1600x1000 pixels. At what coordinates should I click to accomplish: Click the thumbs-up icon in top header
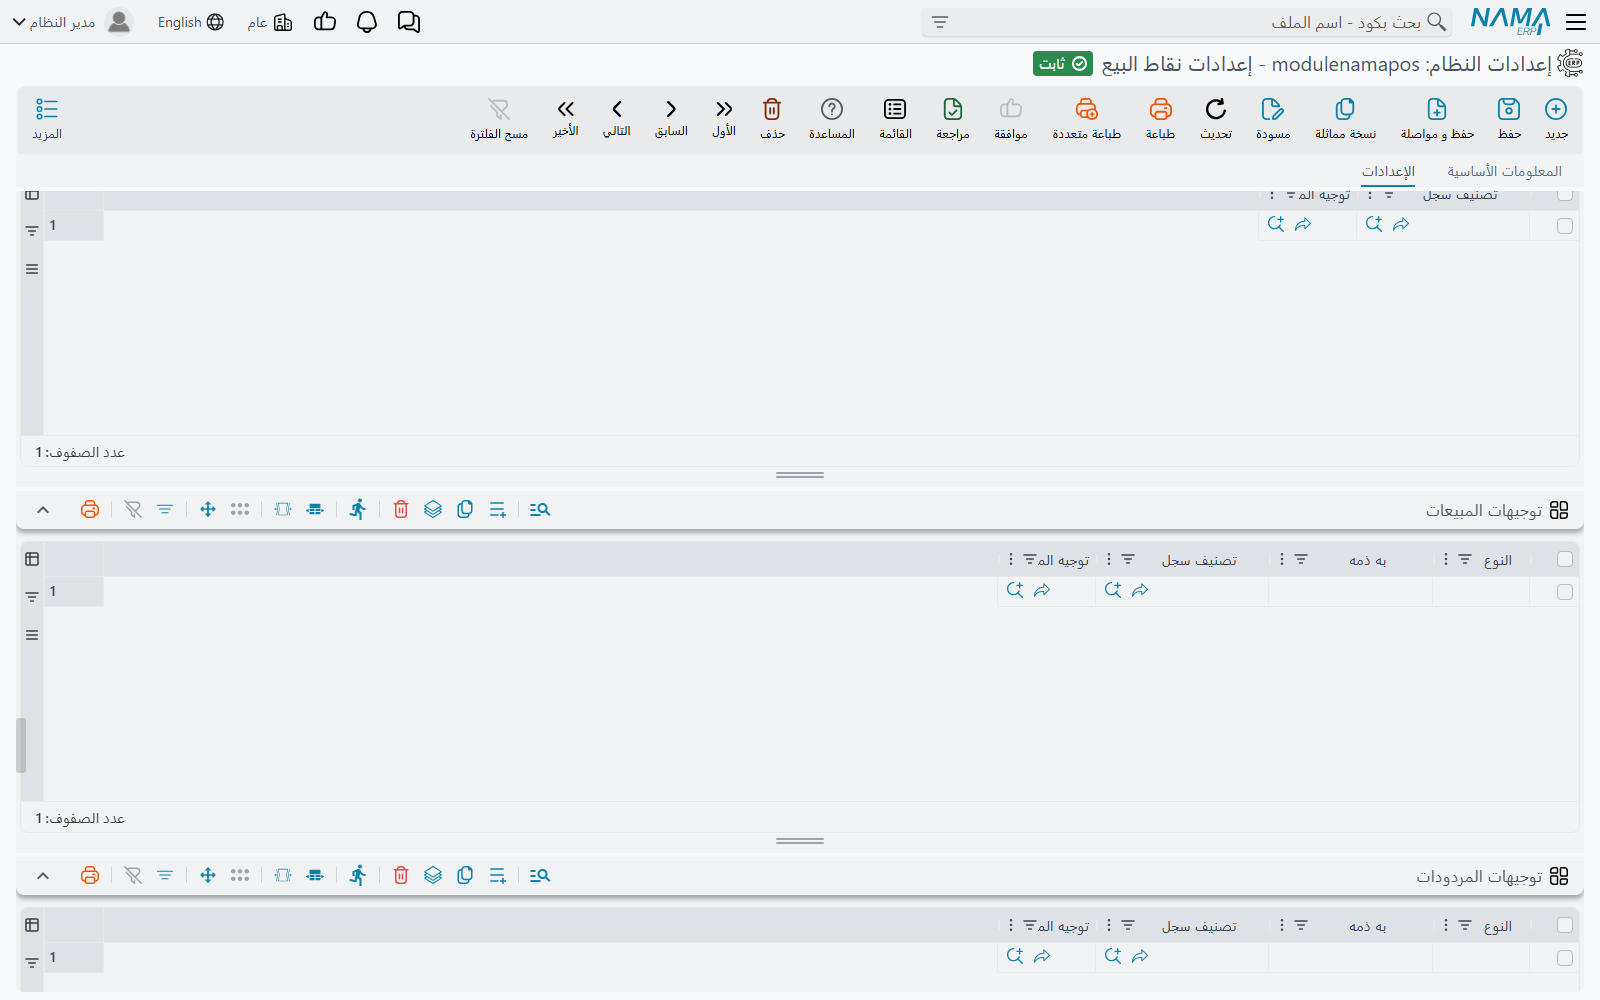(325, 22)
